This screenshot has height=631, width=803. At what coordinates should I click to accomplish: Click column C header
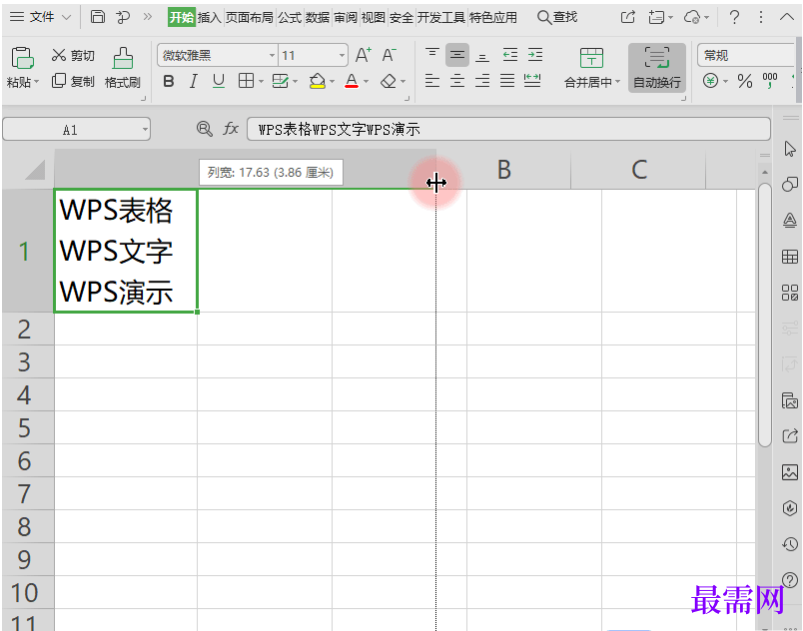pos(639,170)
